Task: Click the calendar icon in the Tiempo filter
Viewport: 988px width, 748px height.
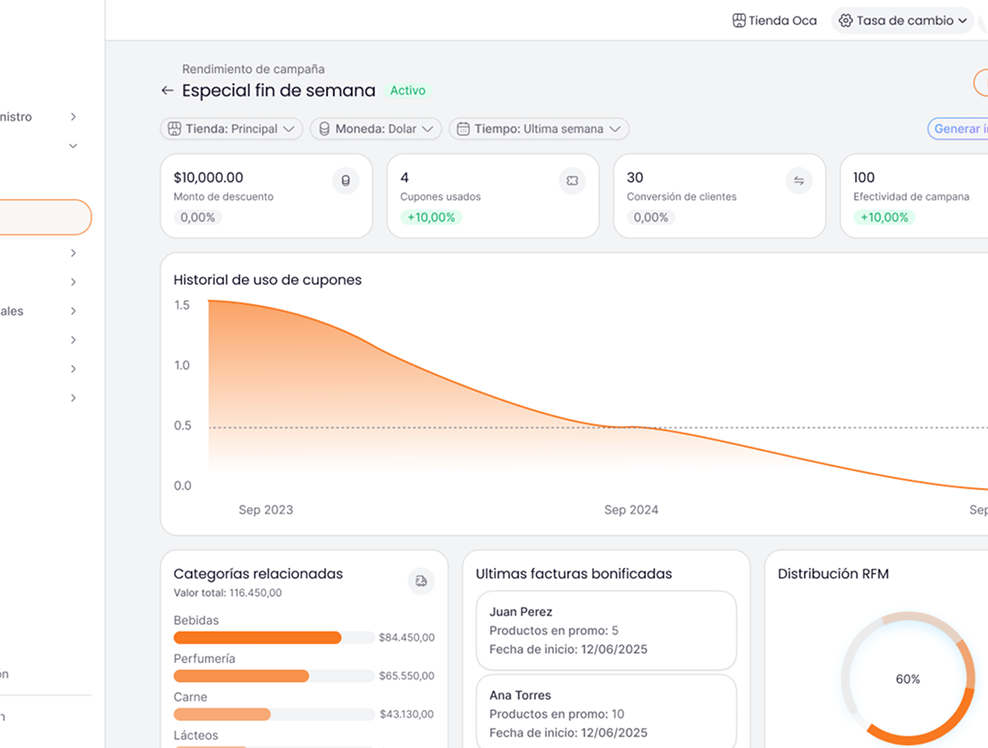Action: 462,129
